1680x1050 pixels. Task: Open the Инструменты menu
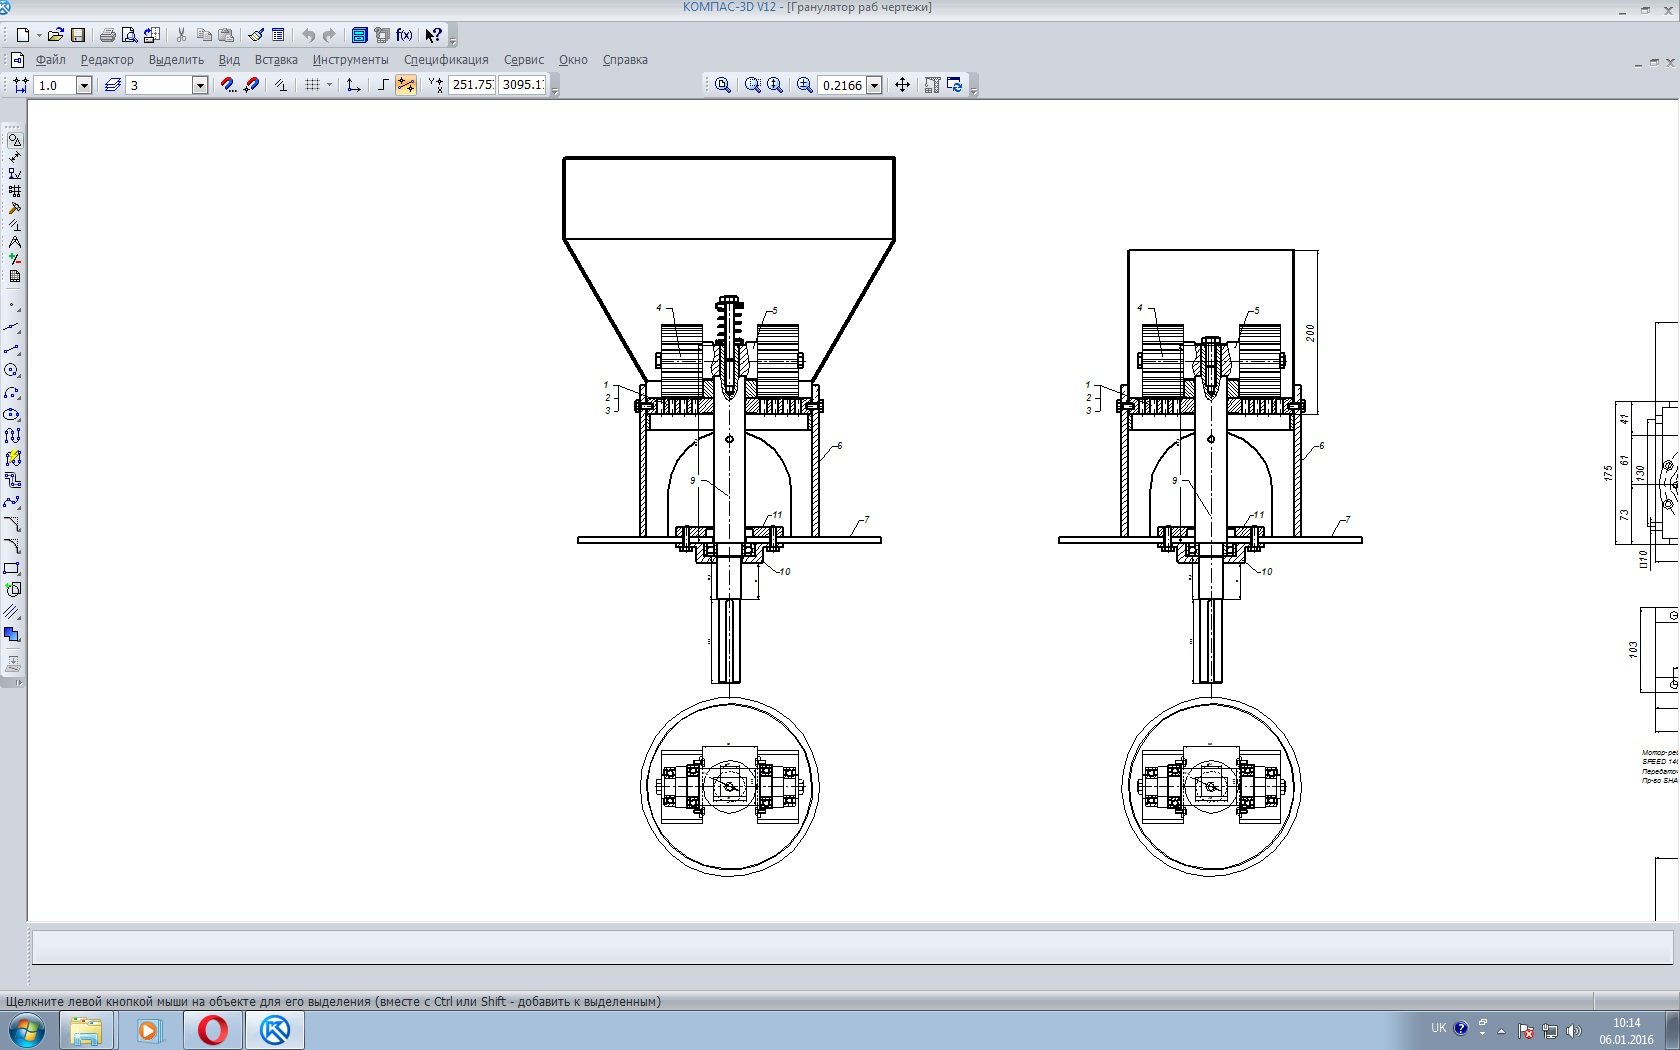pyautogui.click(x=350, y=60)
